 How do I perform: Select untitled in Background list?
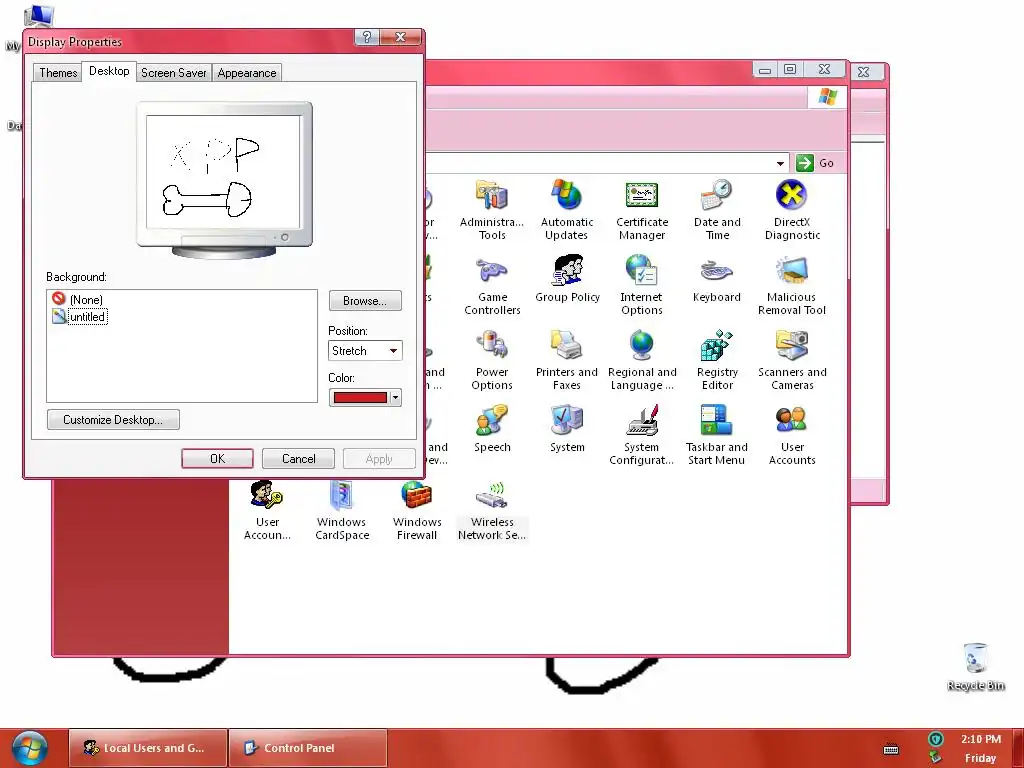coord(80,317)
